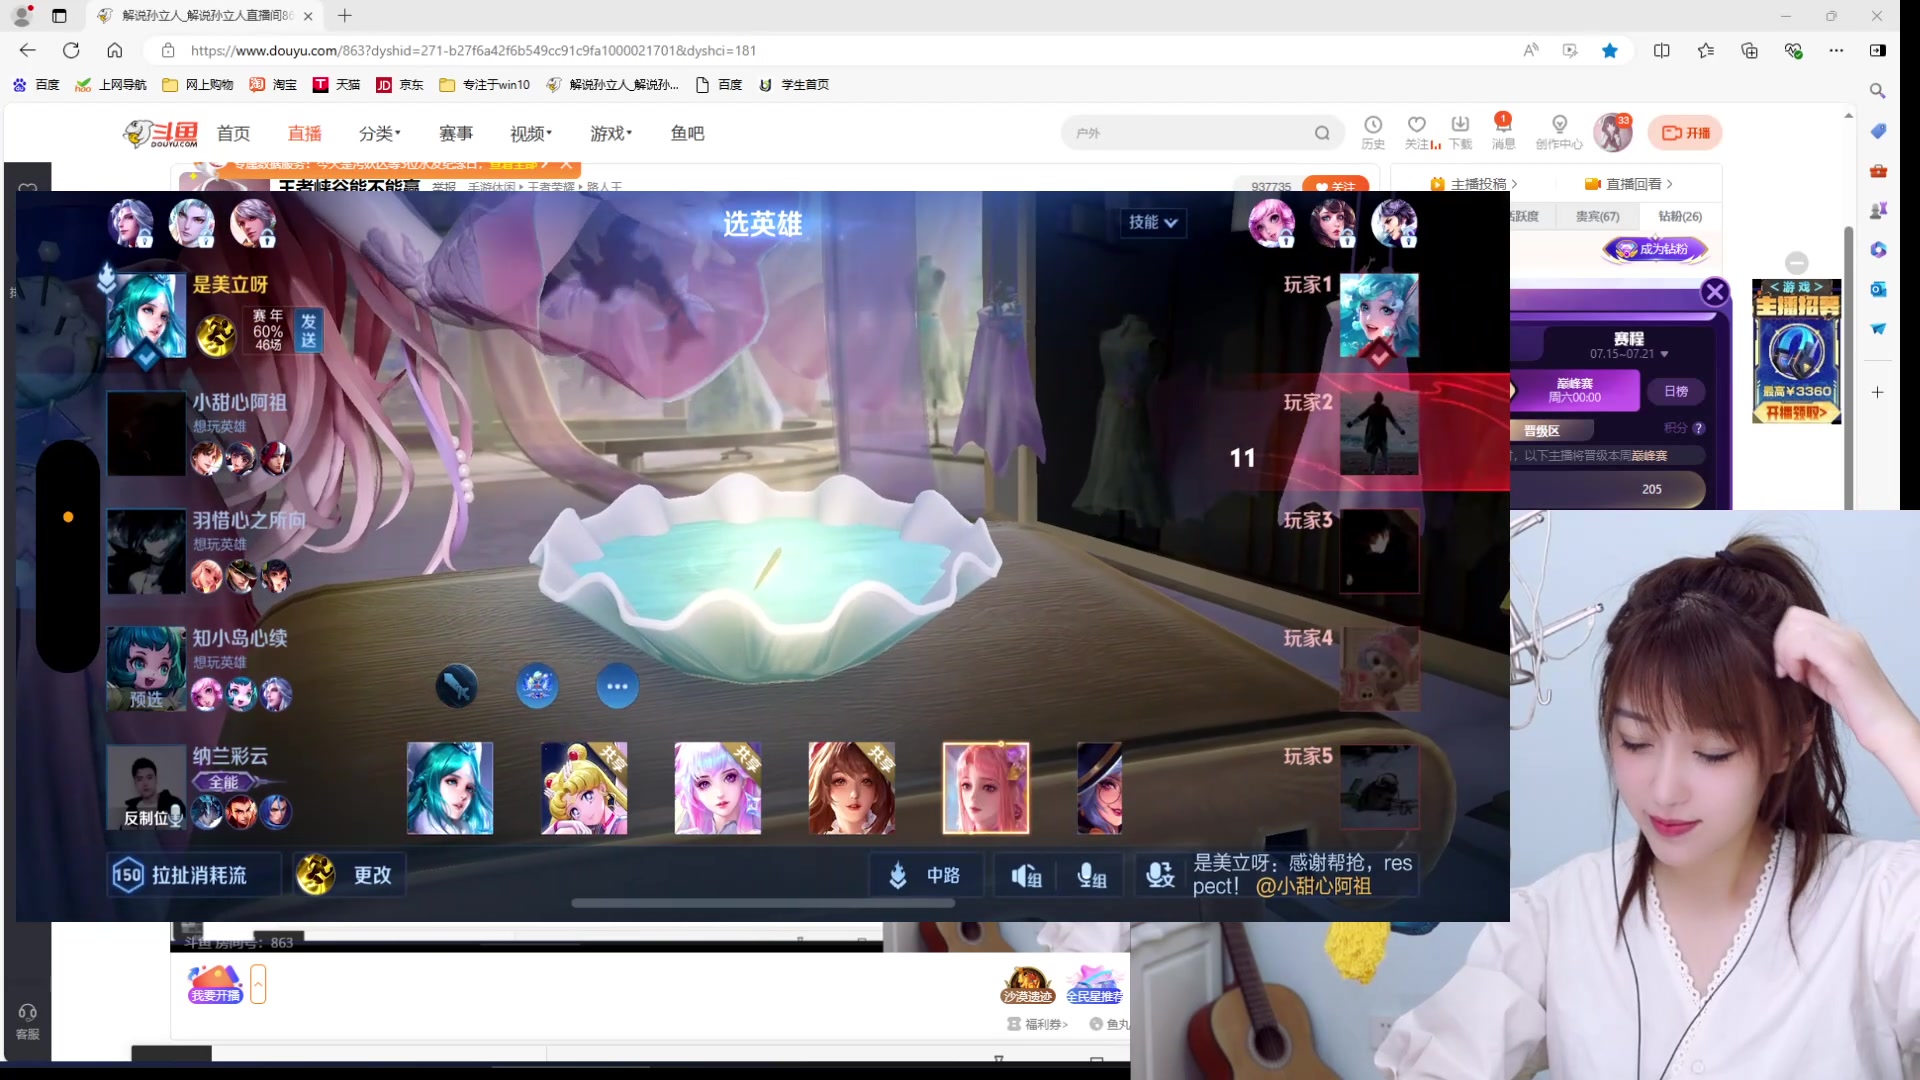This screenshot has width=1920, height=1080.
Task: Open the 首页 nav item
Action: [x=233, y=133]
